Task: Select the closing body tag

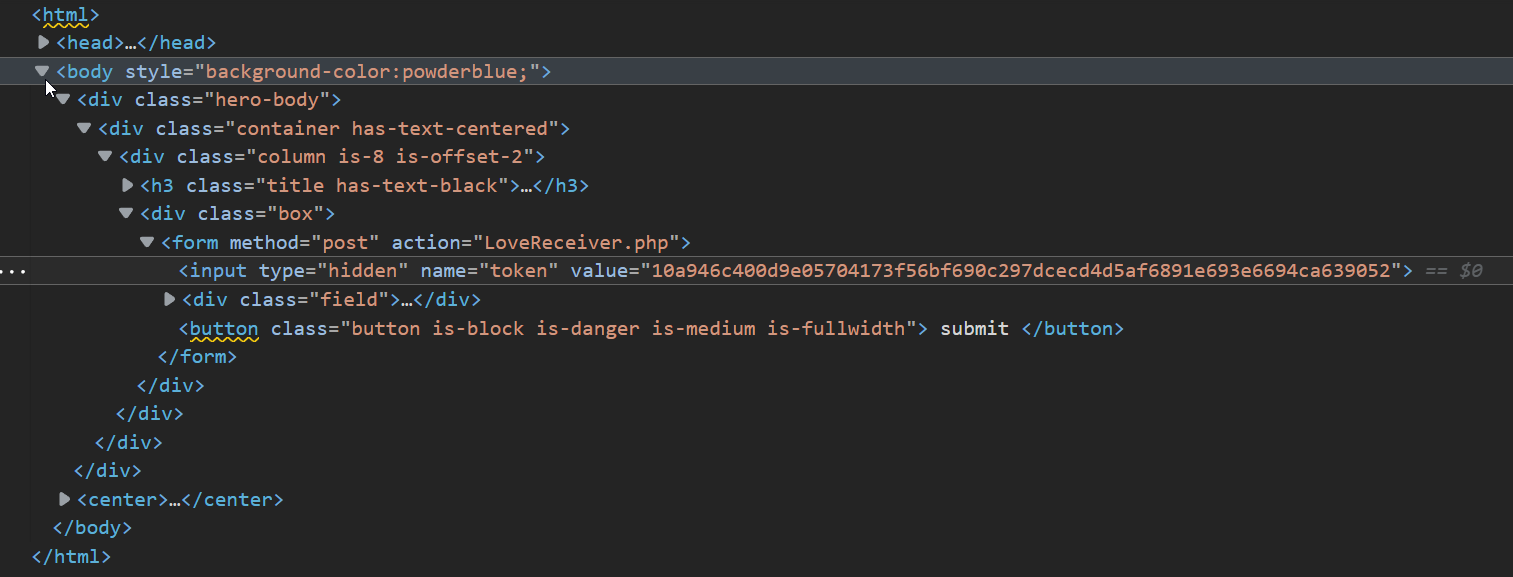Action: [x=91, y=527]
